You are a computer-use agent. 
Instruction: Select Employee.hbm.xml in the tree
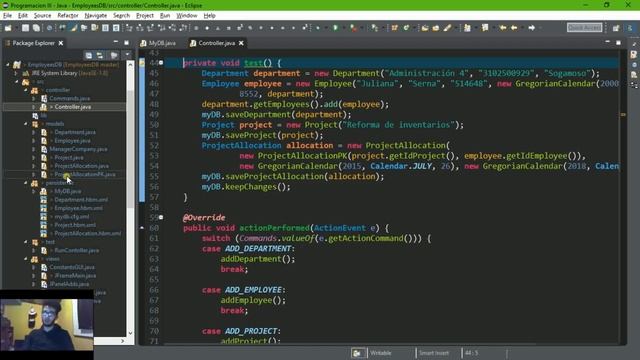[78, 208]
